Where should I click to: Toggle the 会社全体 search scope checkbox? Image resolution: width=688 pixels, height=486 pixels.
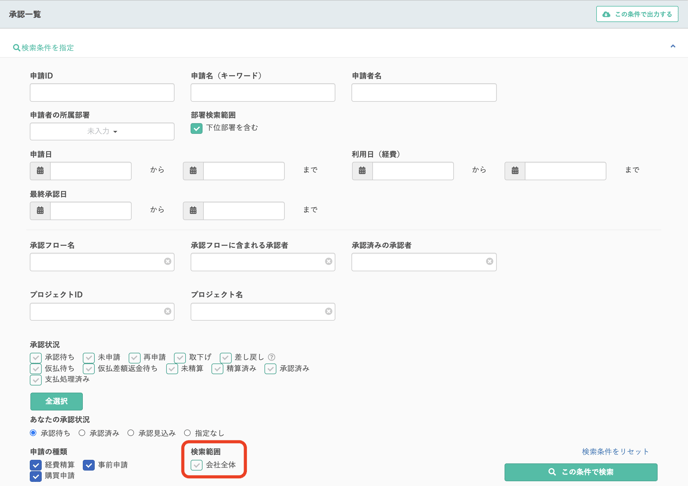tap(197, 465)
